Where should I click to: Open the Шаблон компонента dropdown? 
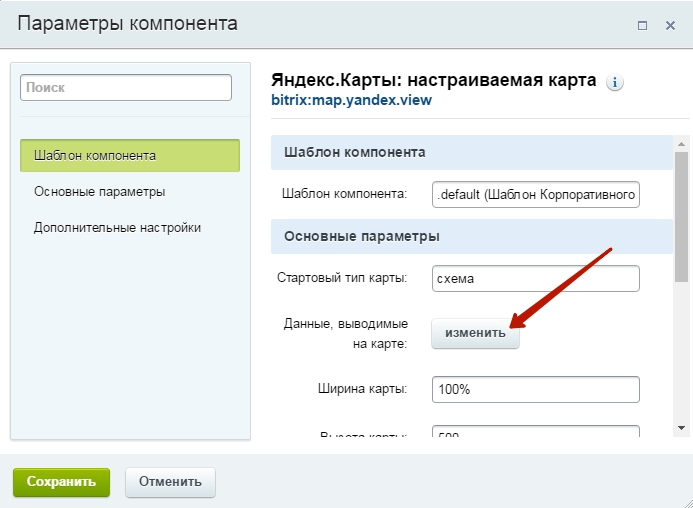click(536, 194)
